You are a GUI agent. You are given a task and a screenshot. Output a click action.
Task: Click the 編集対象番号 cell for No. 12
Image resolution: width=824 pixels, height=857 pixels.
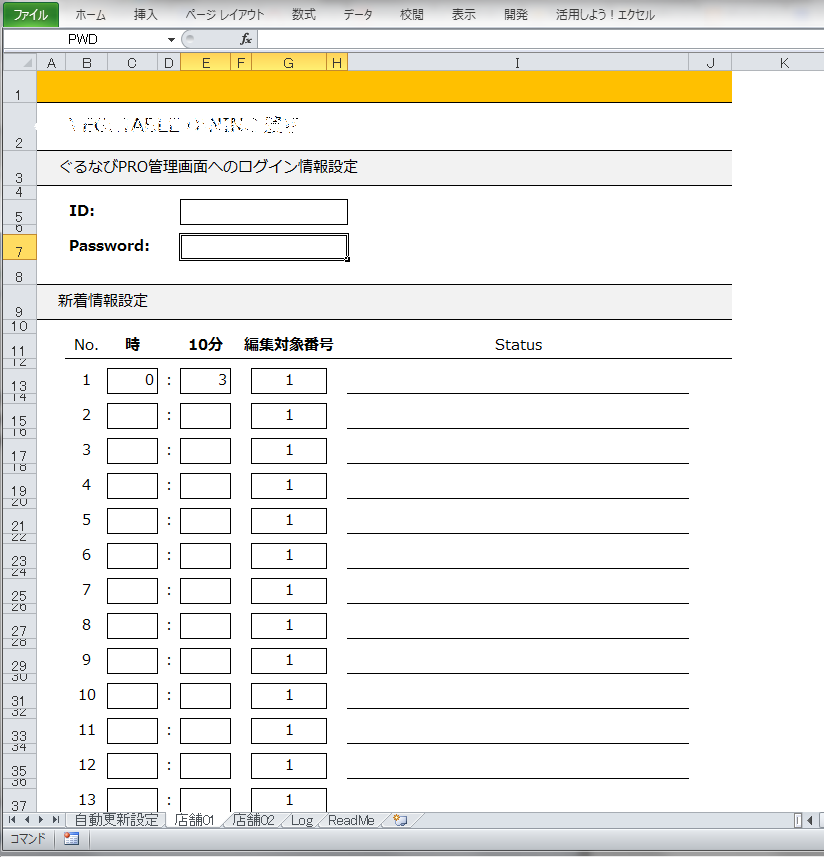(289, 766)
